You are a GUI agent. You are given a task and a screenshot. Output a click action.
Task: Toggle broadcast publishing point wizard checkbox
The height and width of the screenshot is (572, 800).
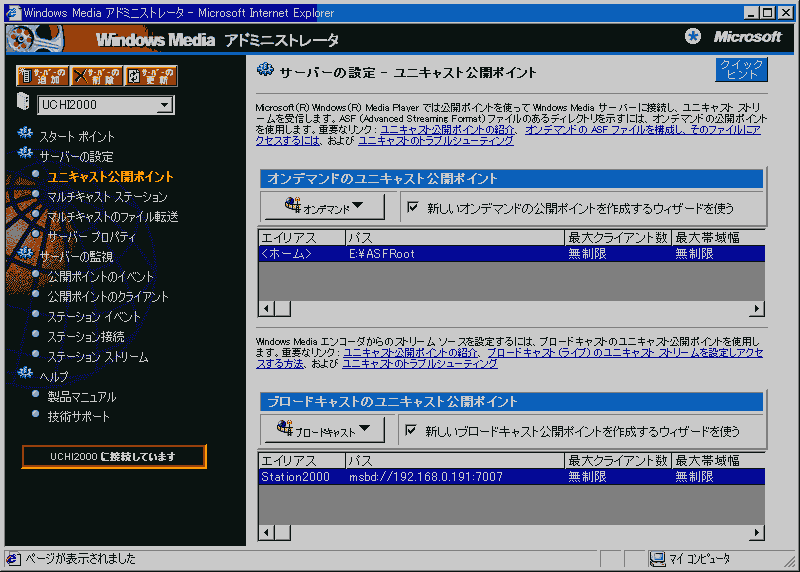coord(411,430)
